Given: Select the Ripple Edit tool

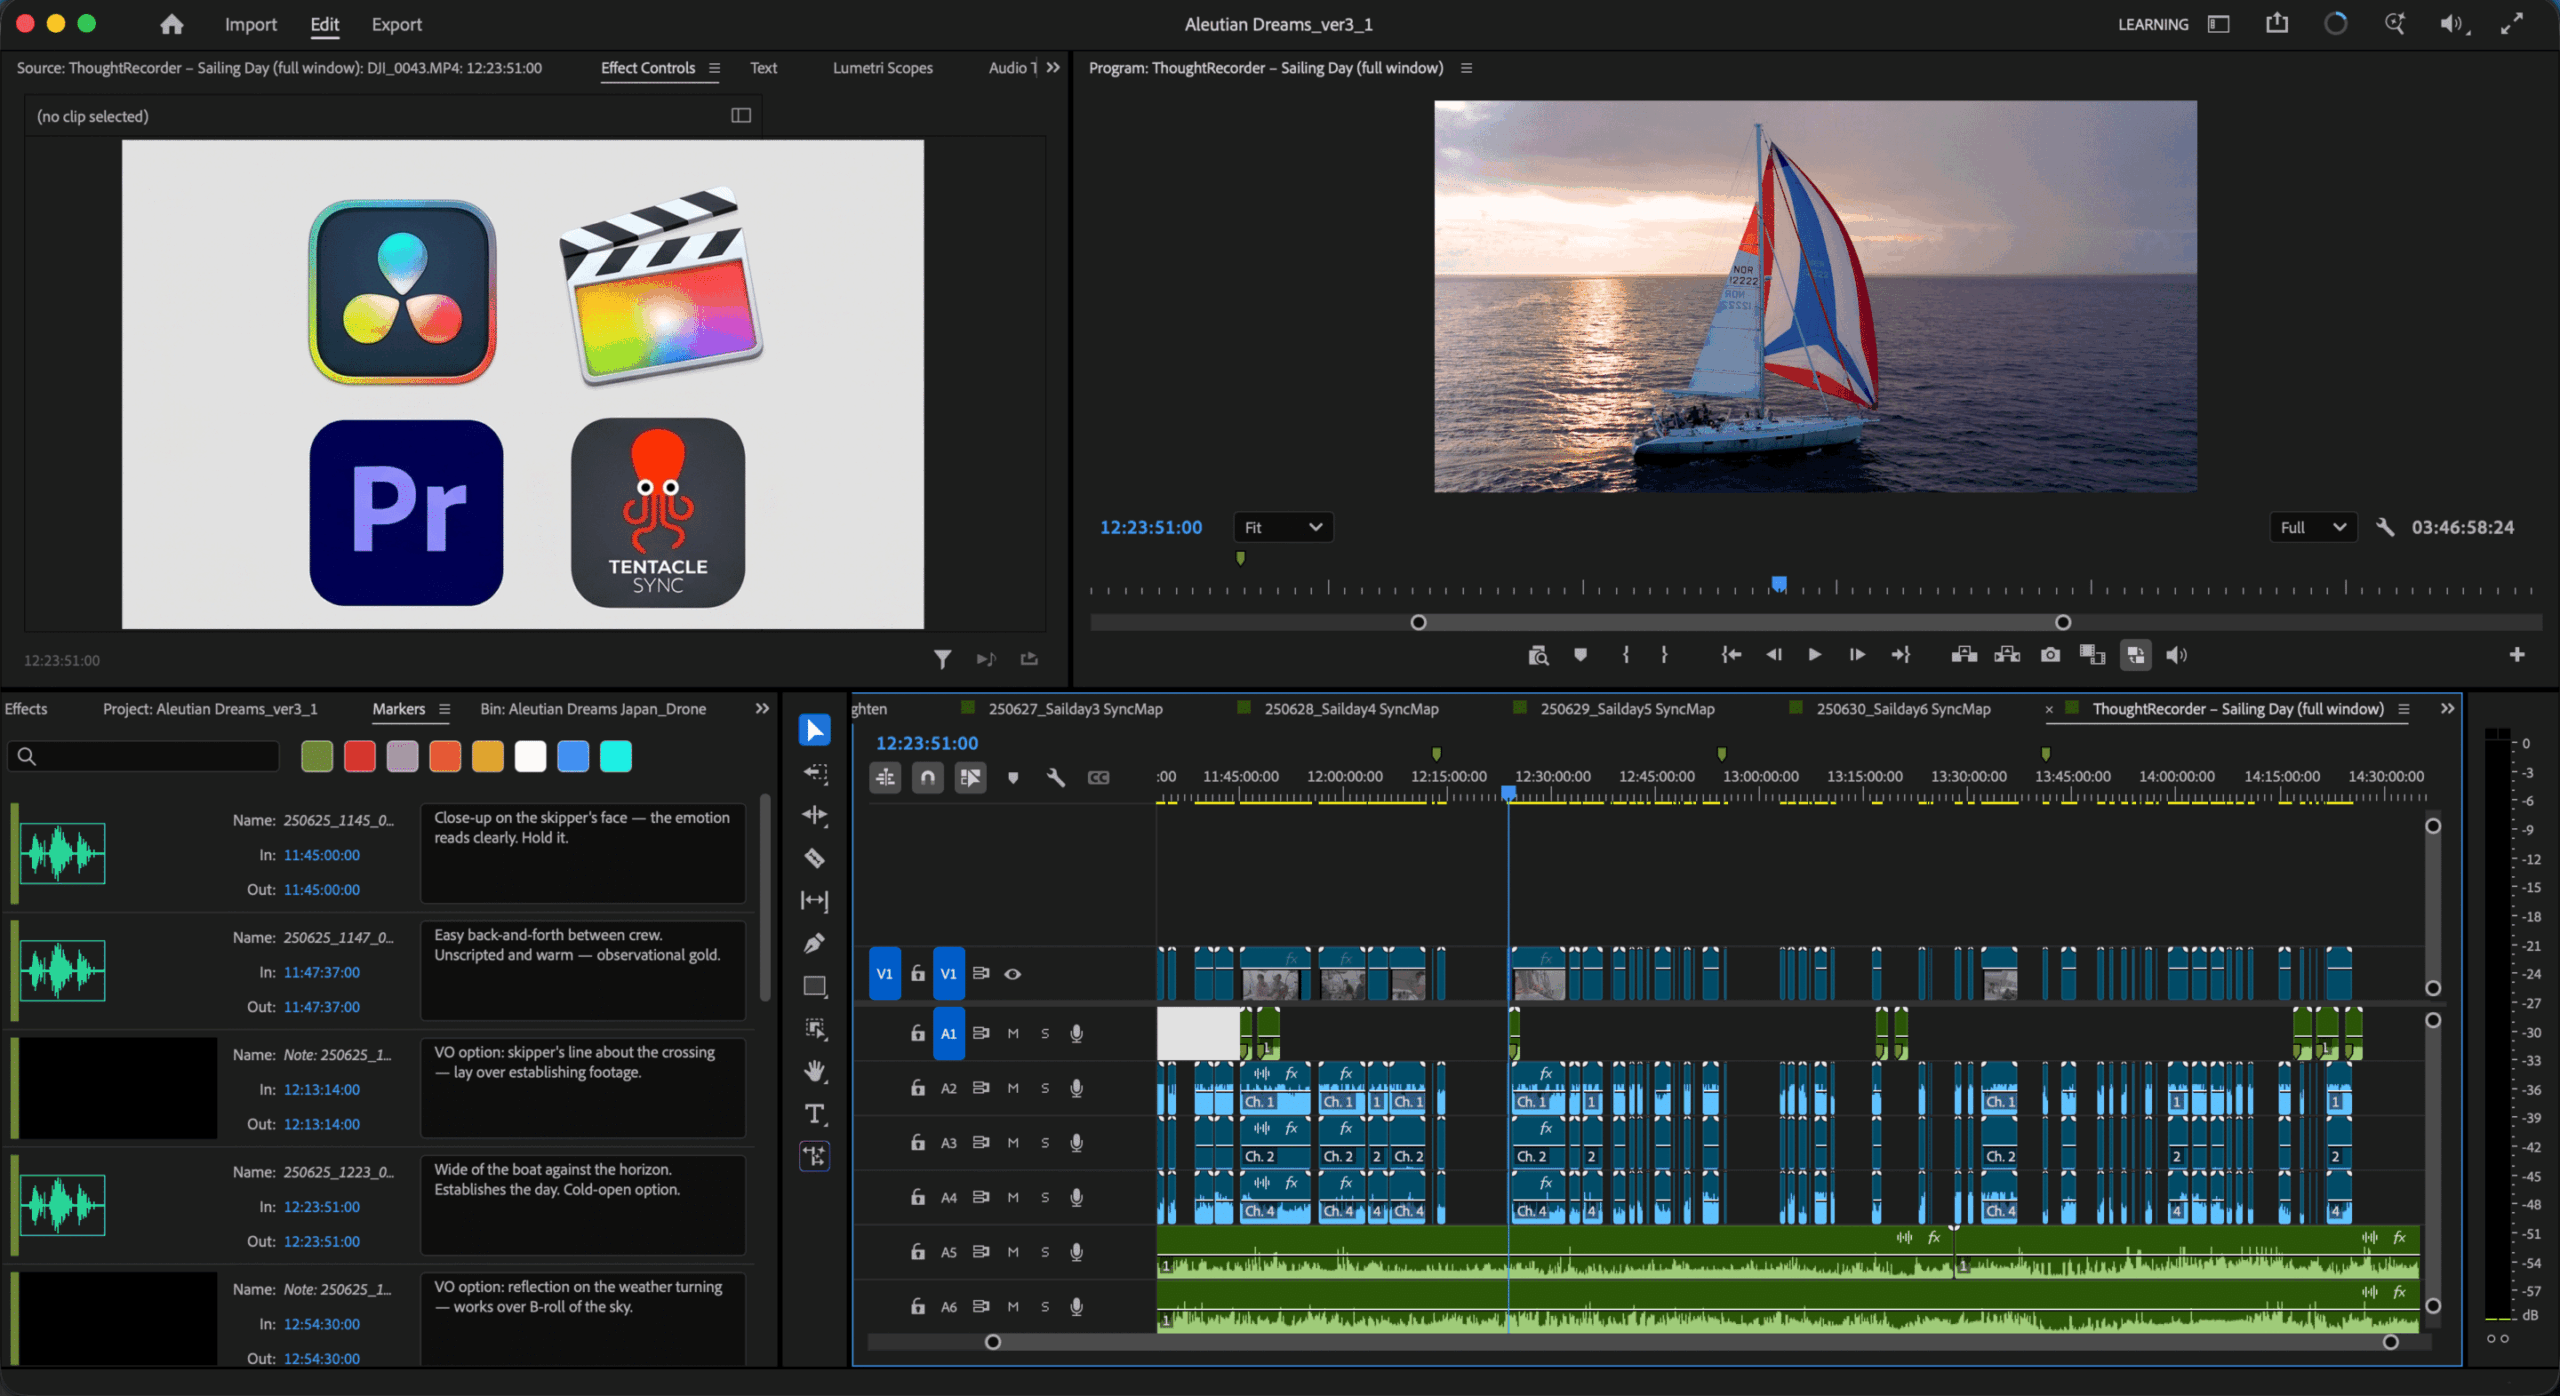Looking at the screenshot, I should pos(815,815).
